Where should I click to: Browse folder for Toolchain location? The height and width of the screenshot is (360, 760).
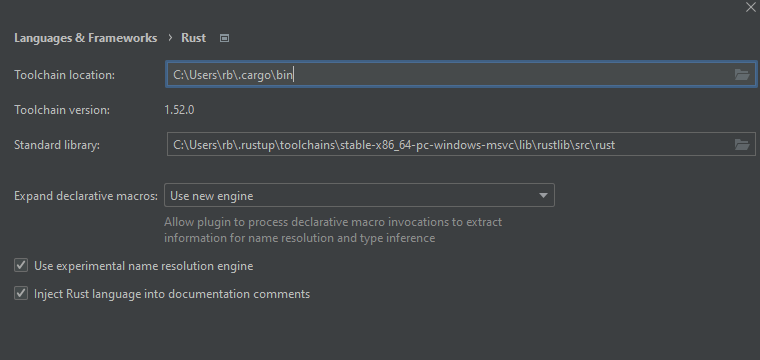(742, 75)
